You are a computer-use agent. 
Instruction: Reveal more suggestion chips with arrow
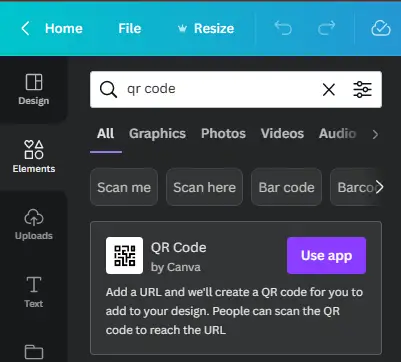[x=379, y=187]
